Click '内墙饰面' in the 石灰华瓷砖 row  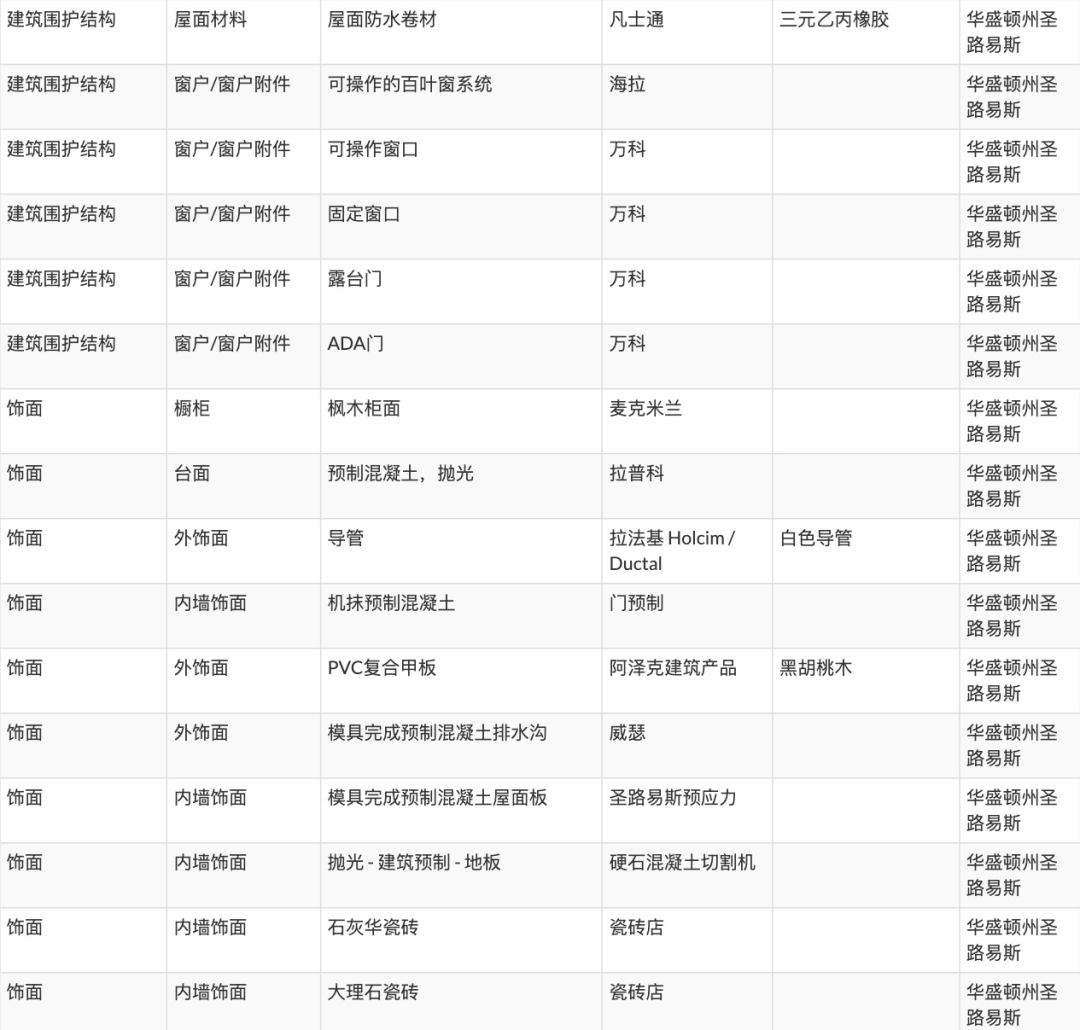pyautogui.click(x=210, y=926)
